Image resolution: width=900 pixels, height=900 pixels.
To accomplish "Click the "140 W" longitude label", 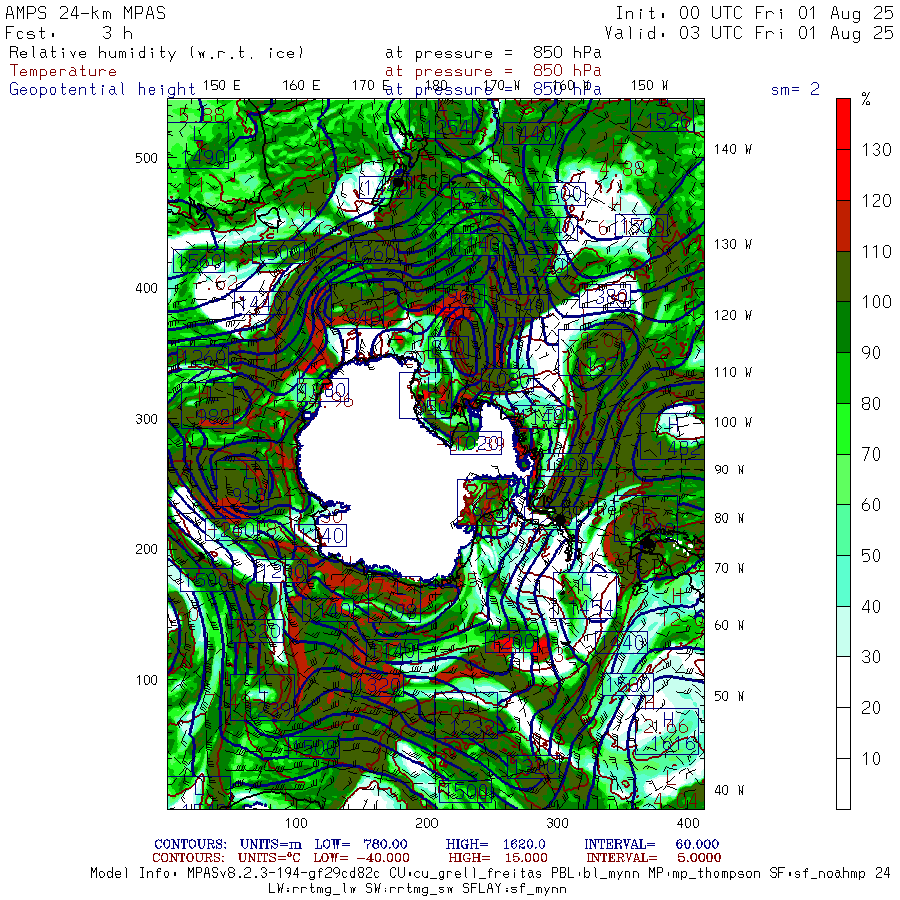I will click(x=733, y=149).
